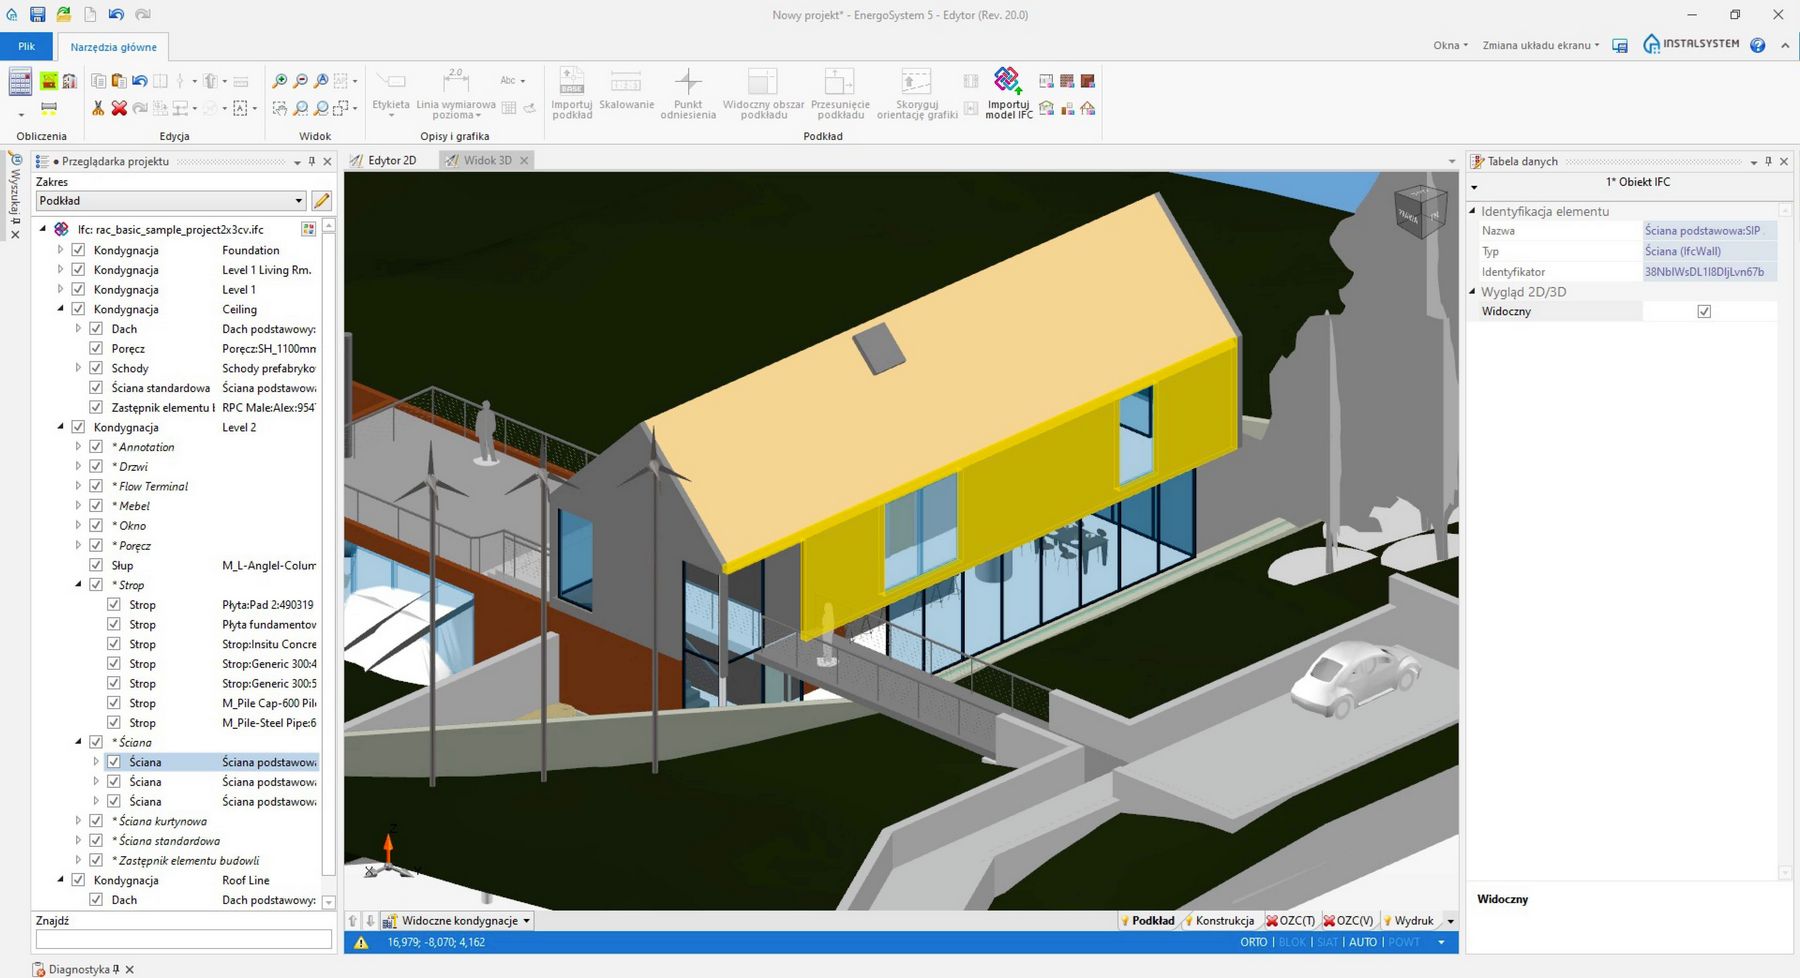The image size is (1800, 978).
Task: Click the Skalowanie button
Action: pos(626,91)
